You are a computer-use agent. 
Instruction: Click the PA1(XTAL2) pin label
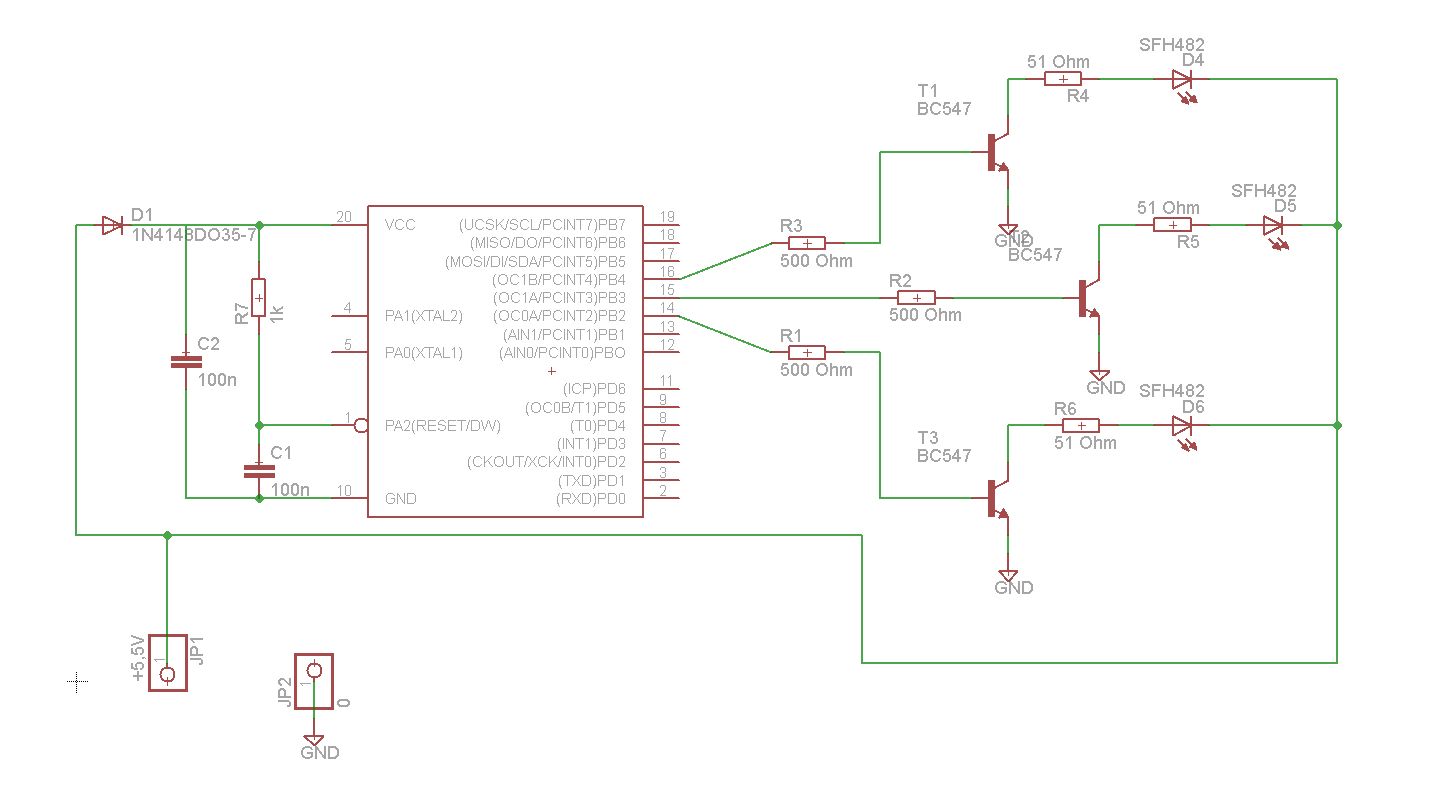coord(424,316)
